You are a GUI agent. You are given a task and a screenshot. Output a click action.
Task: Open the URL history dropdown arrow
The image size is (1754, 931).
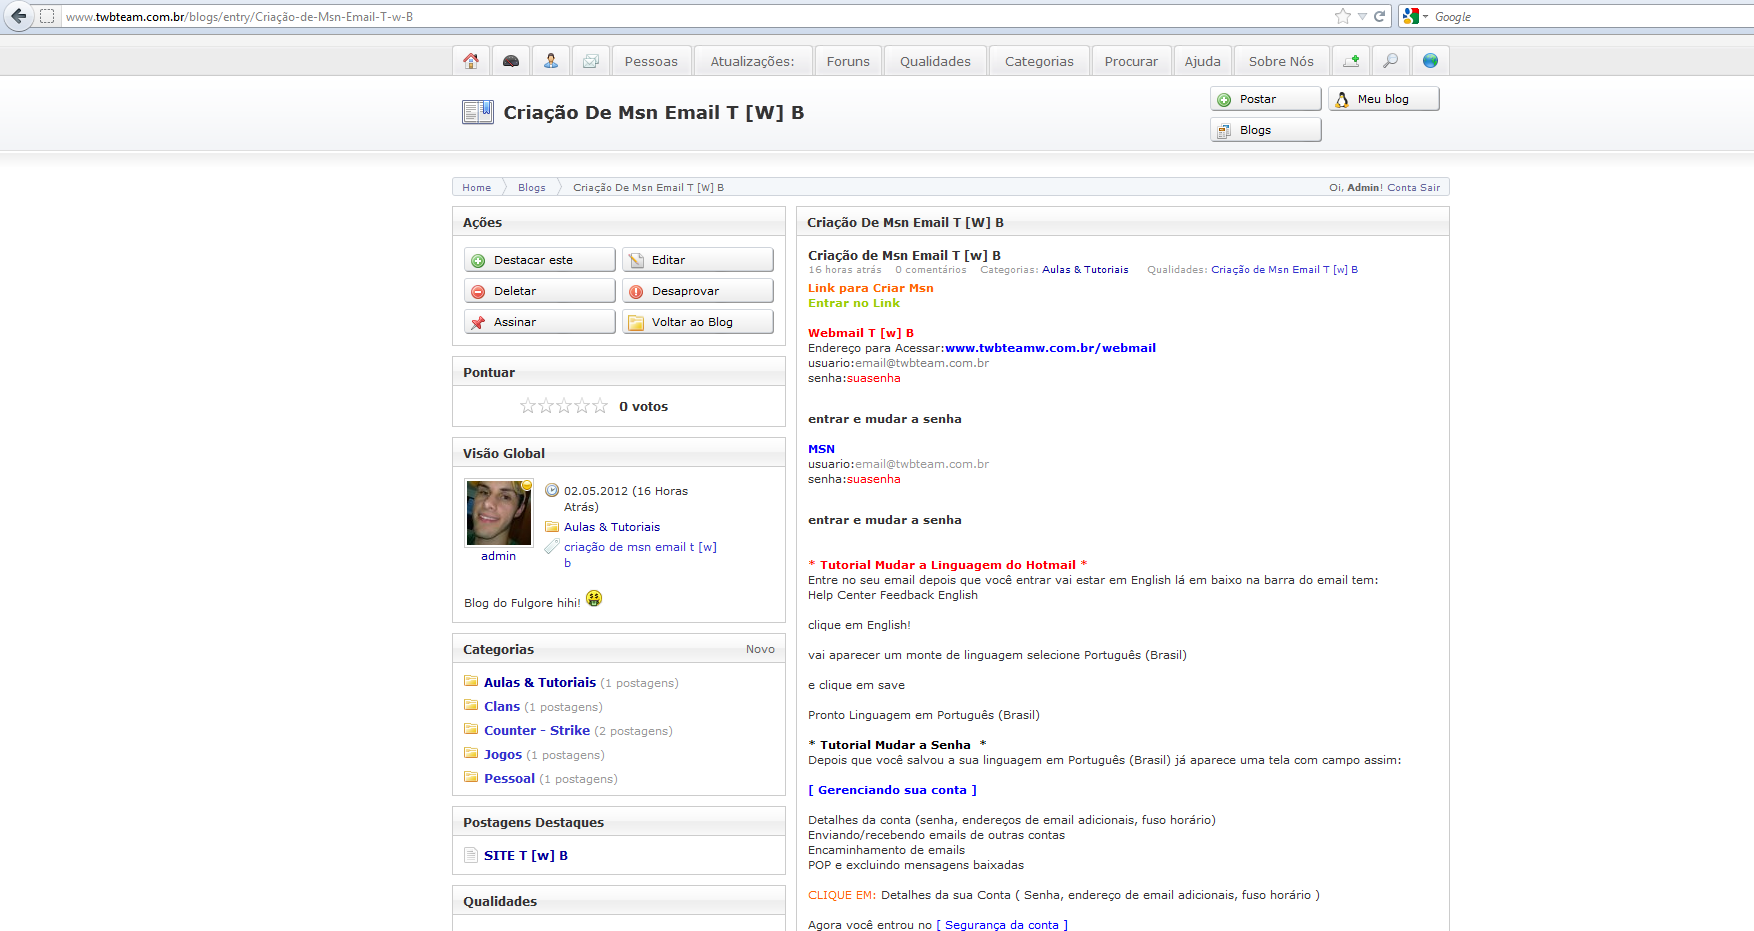(1362, 16)
